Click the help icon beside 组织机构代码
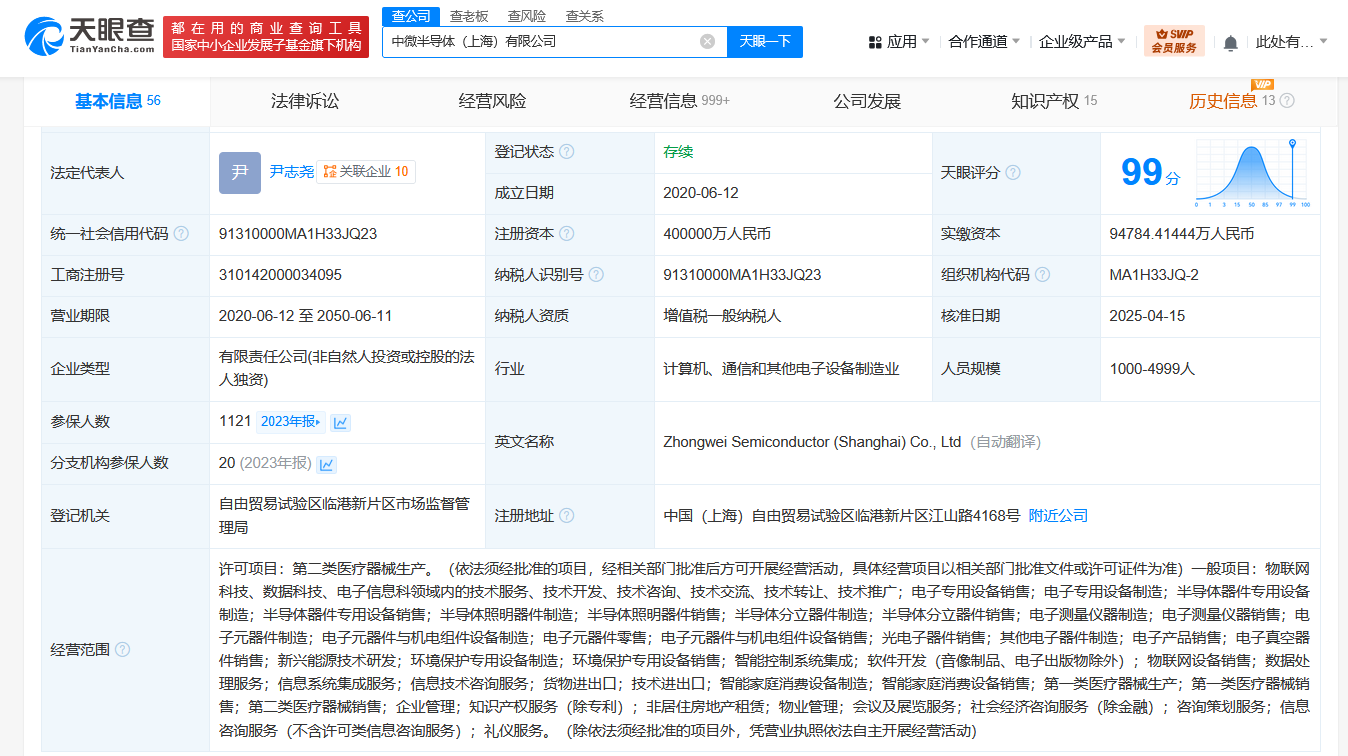 point(1043,275)
